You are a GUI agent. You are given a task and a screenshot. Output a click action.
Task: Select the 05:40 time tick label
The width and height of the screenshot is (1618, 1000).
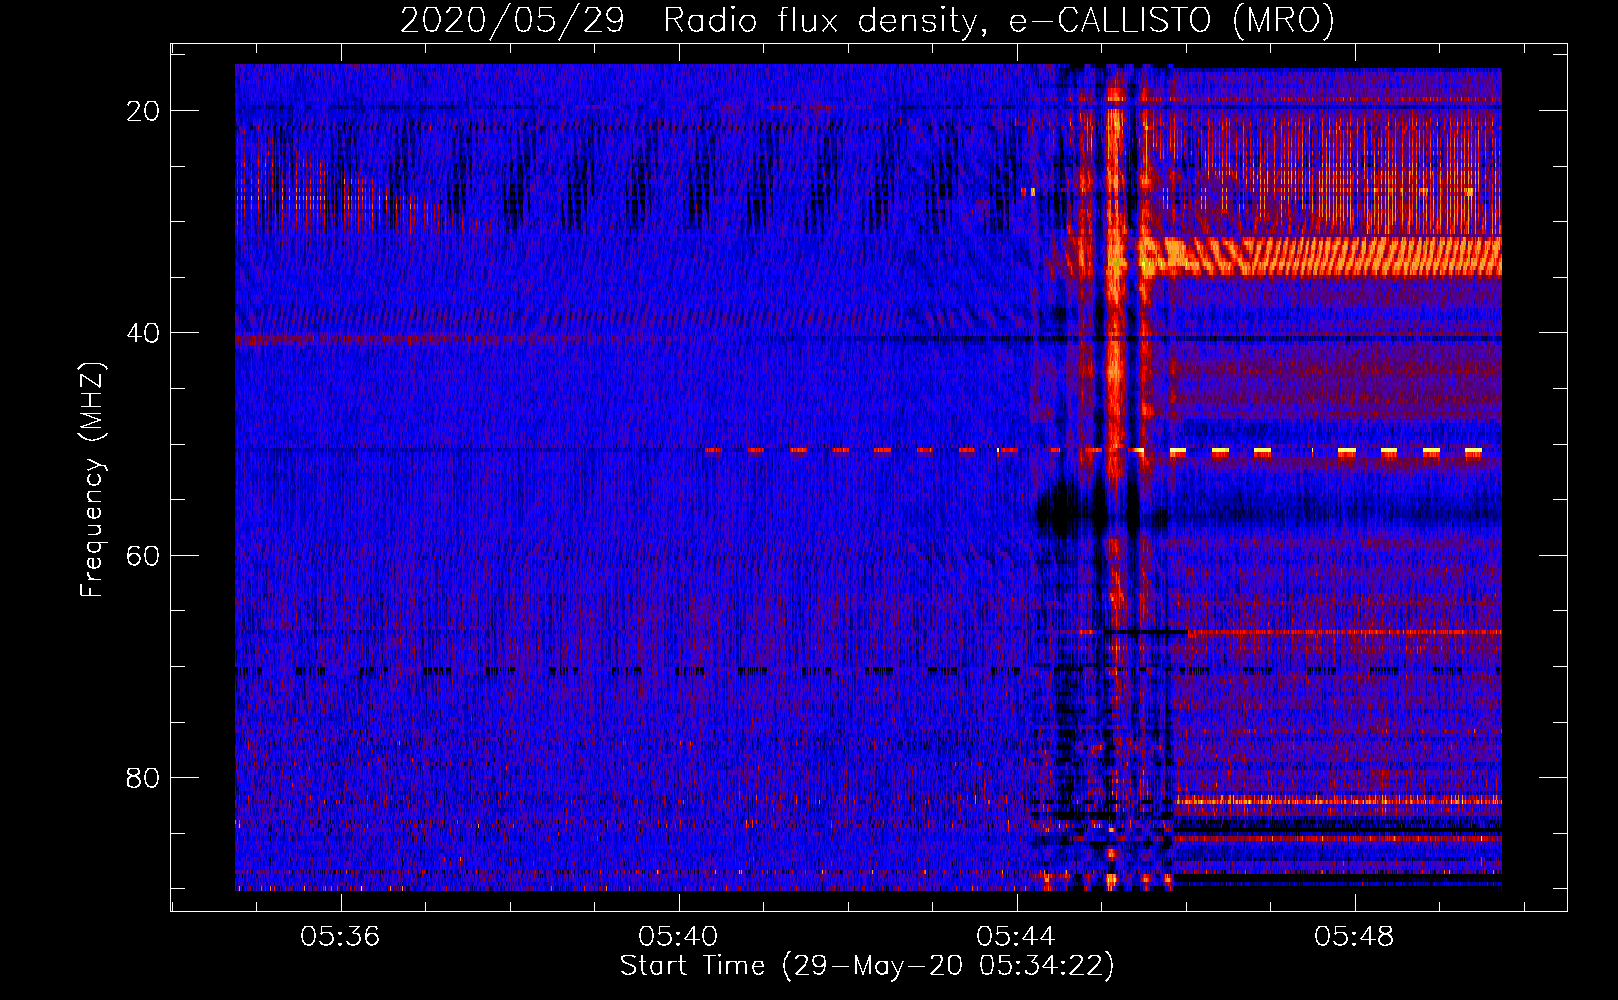[x=679, y=937]
